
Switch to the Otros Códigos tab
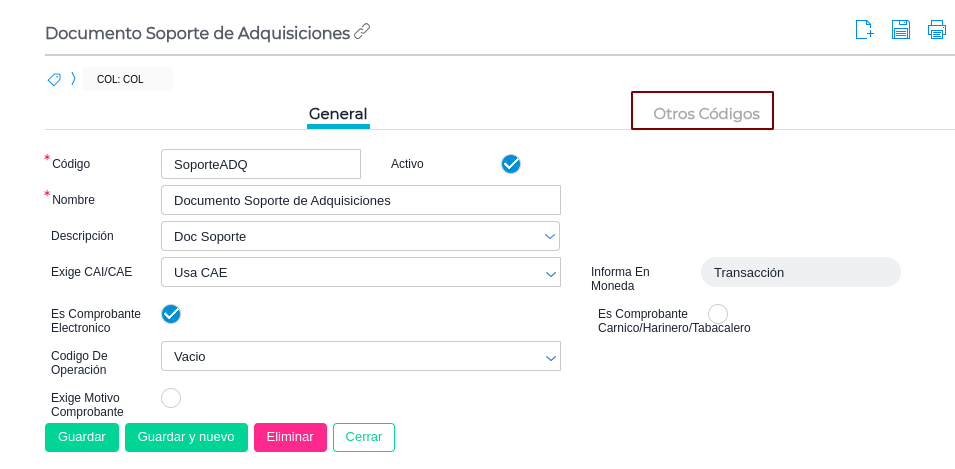pyautogui.click(x=706, y=114)
